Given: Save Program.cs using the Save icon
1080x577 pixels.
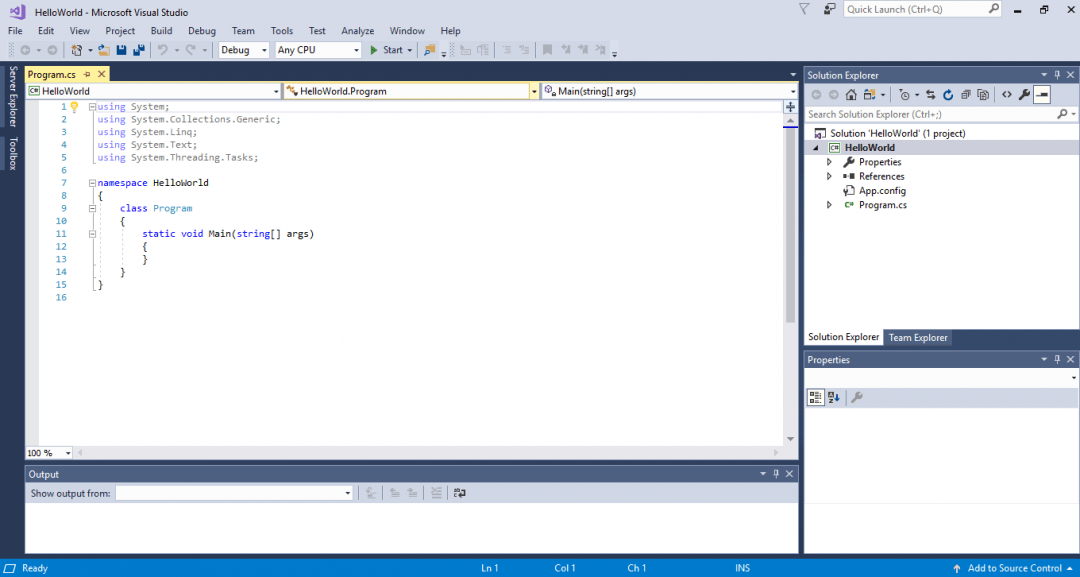Looking at the screenshot, I should (x=121, y=49).
